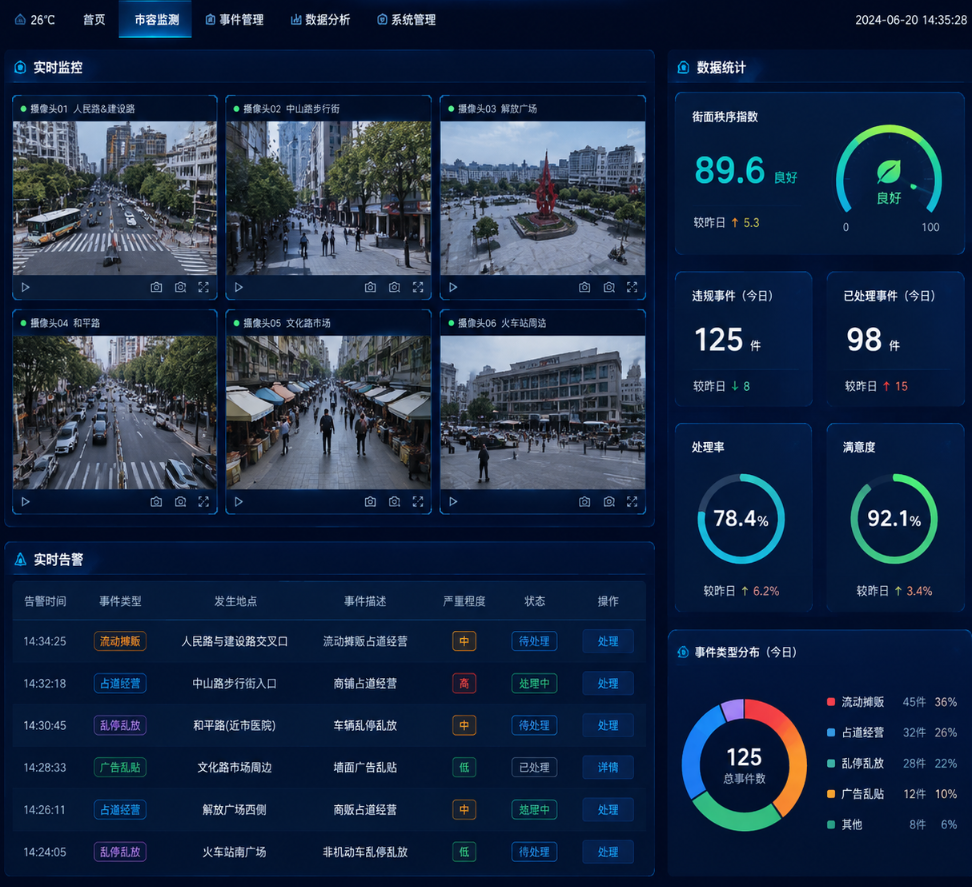Click the 流动摊贩 tag in the 14:34:25 row
Screen dimensions: 972x887
tap(120, 642)
